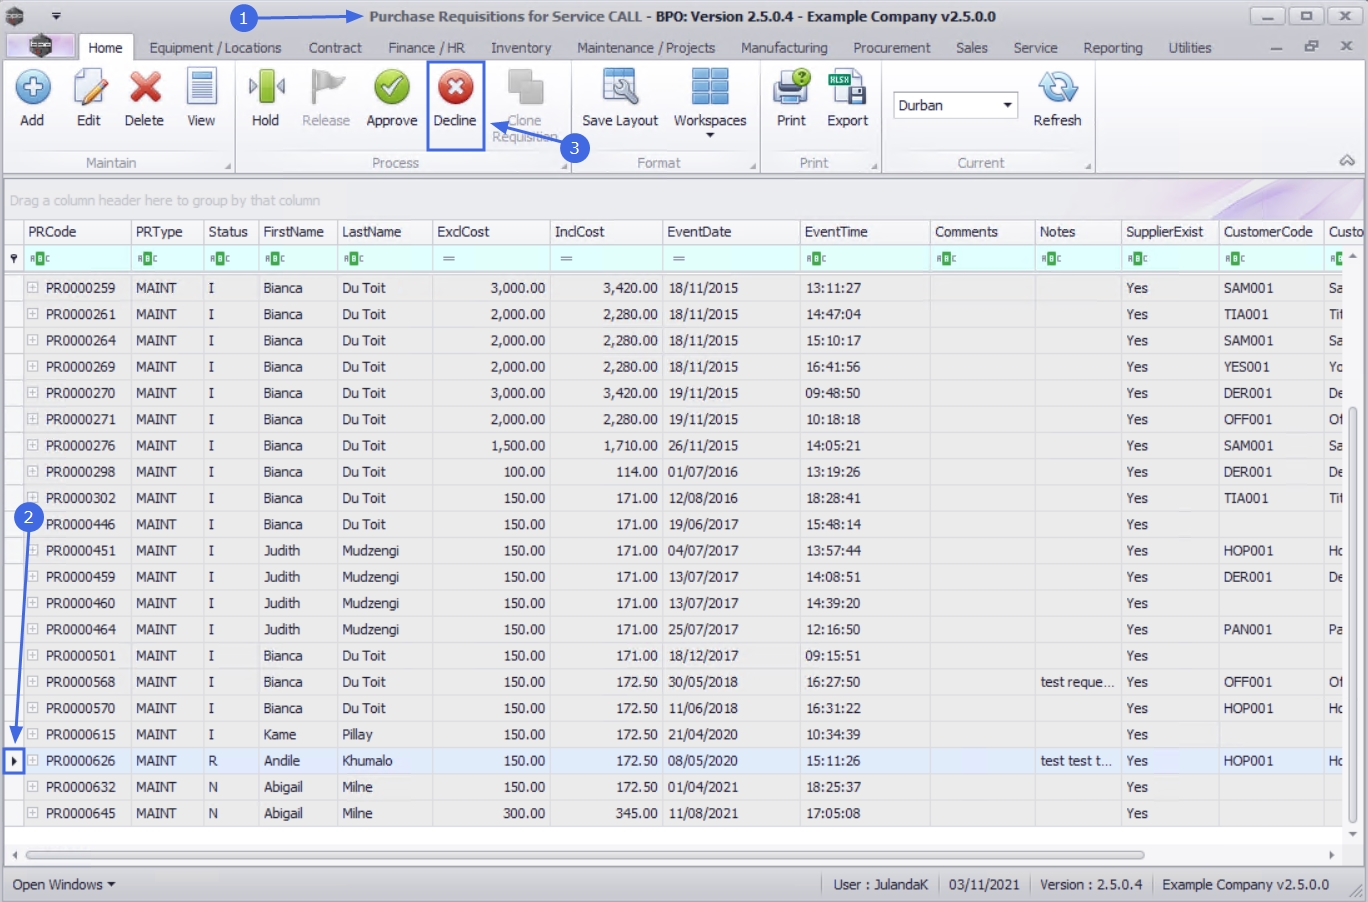
Task: Approve the selected requisition
Action: [391, 89]
